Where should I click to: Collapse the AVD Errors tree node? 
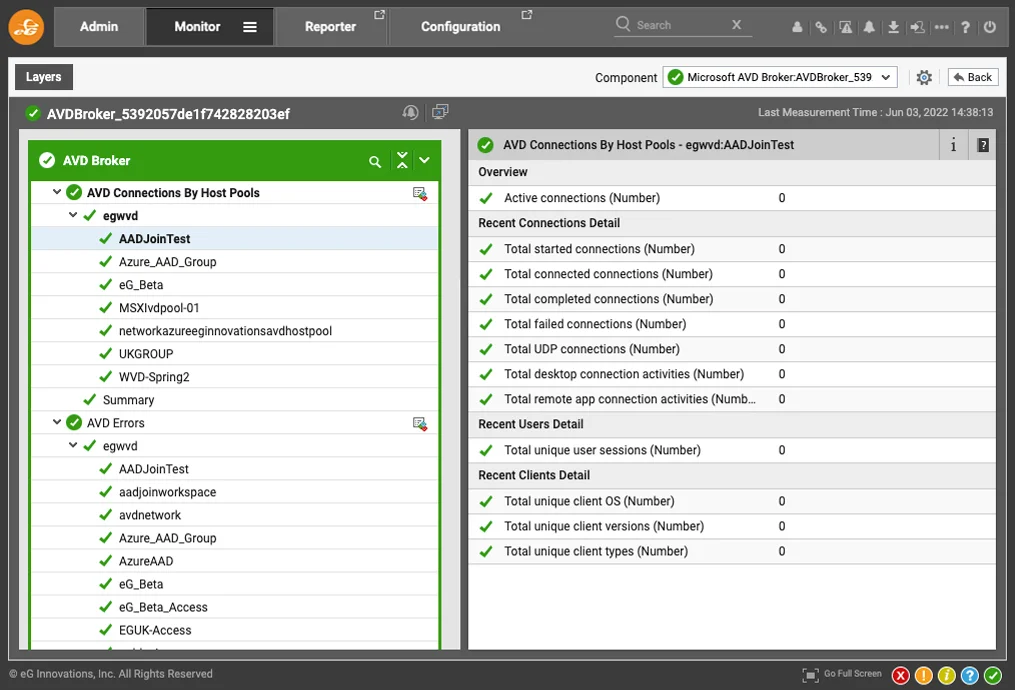coord(57,422)
